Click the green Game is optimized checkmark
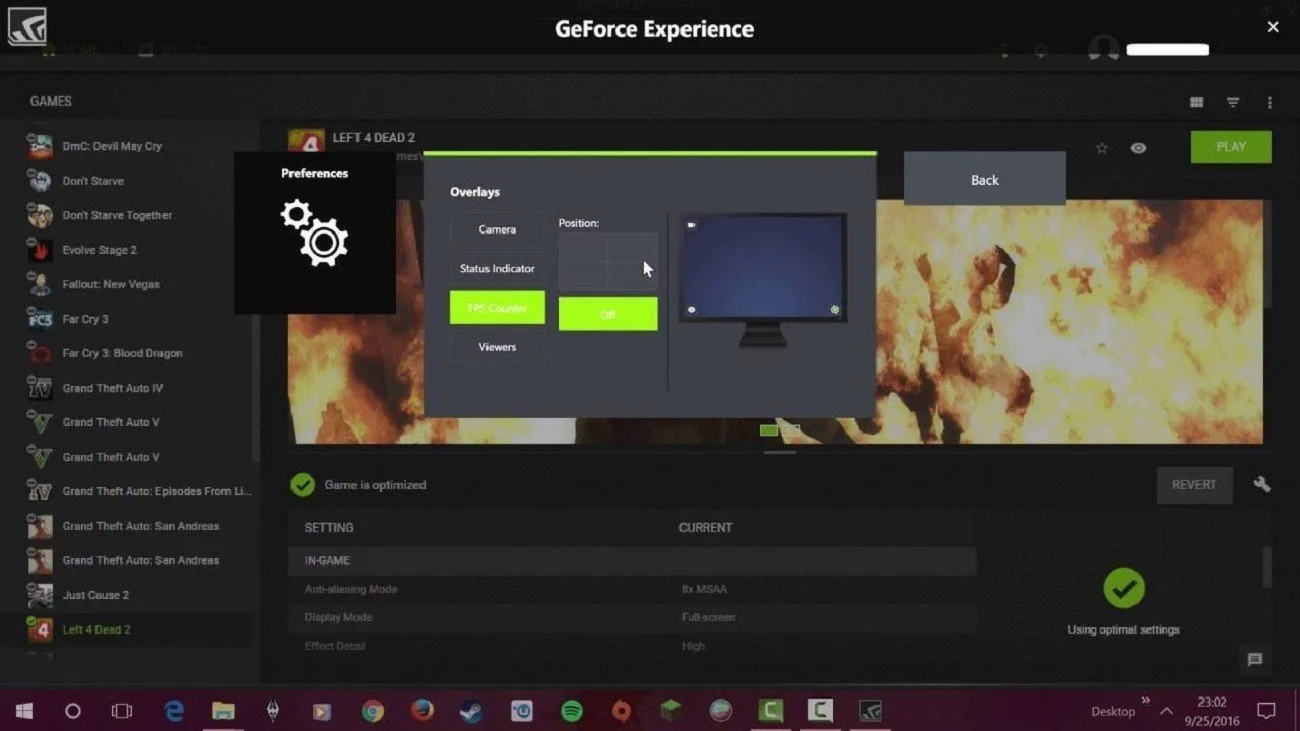 [302, 485]
